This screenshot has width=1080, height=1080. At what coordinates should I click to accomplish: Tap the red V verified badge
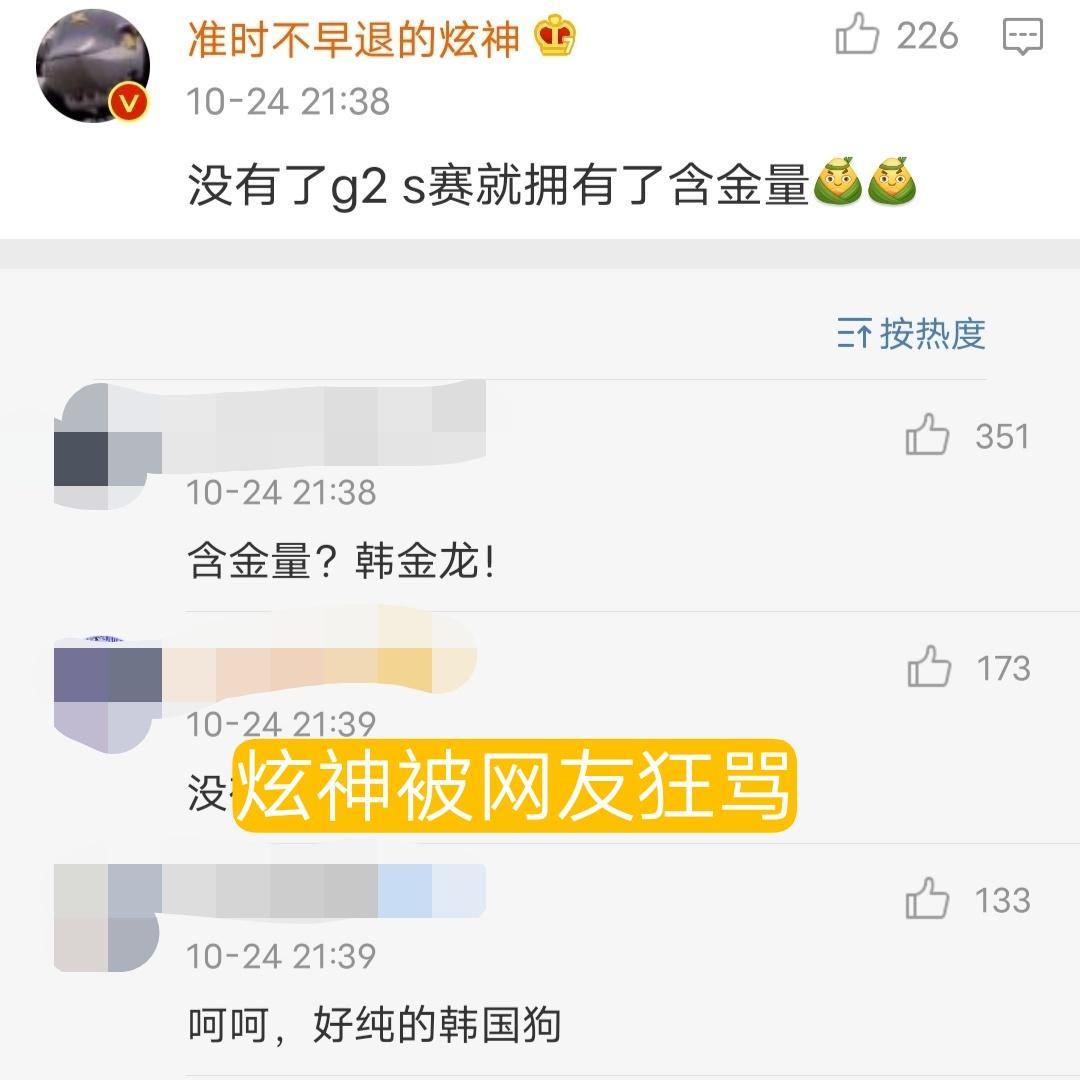click(x=129, y=103)
